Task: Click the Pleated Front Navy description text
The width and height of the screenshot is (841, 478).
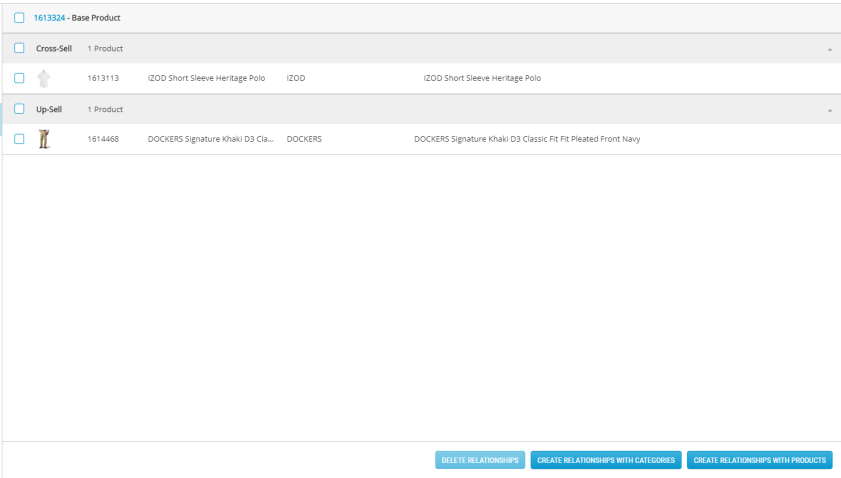Action: [526, 139]
